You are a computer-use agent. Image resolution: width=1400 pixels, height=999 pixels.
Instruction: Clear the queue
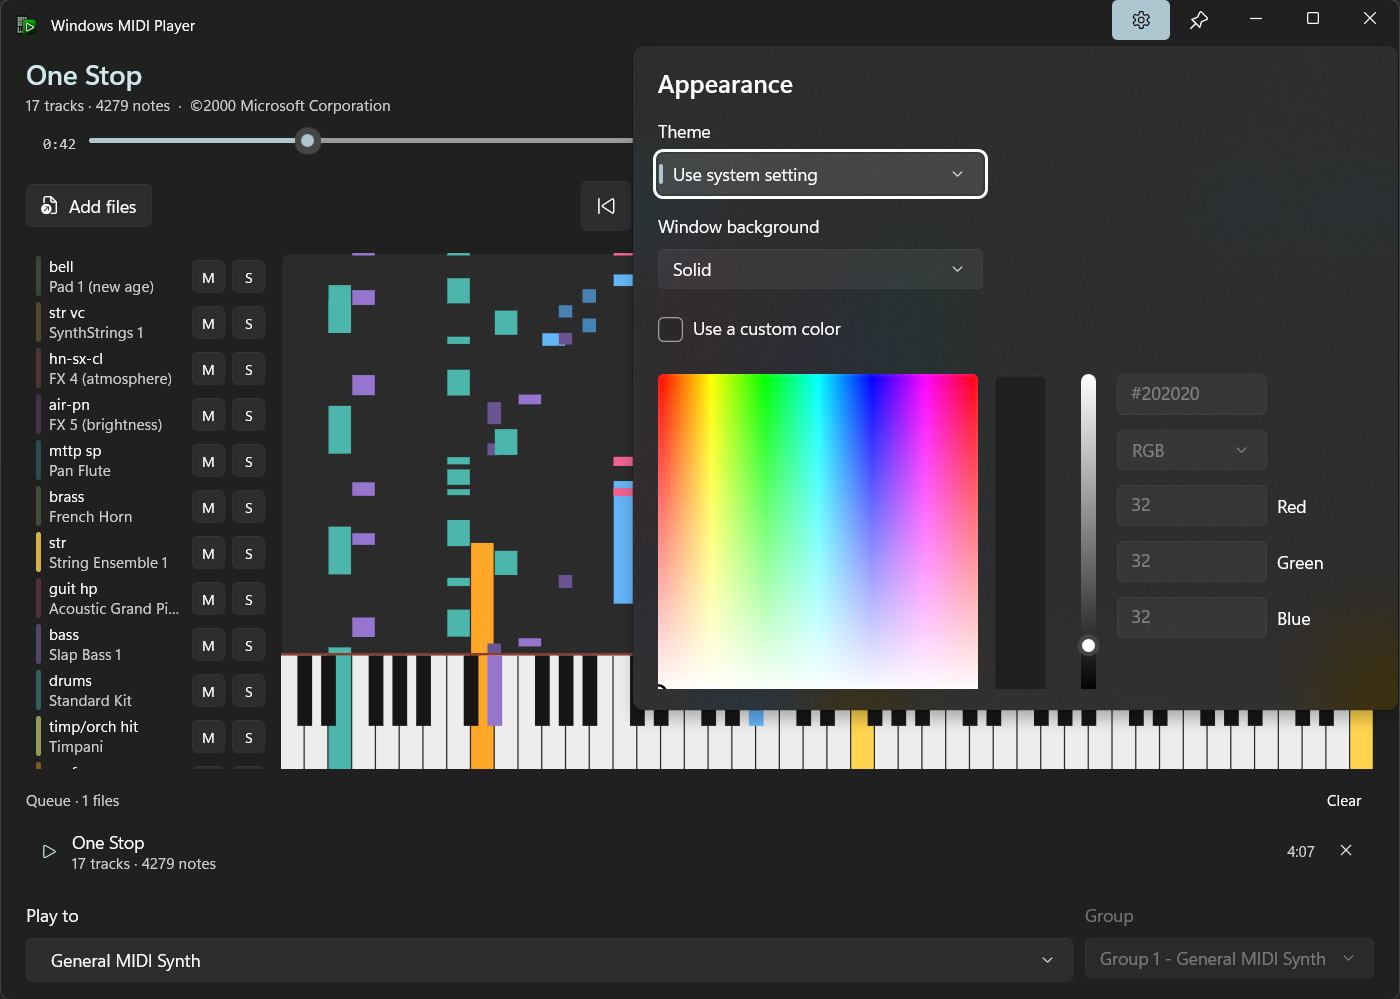pyautogui.click(x=1343, y=801)
